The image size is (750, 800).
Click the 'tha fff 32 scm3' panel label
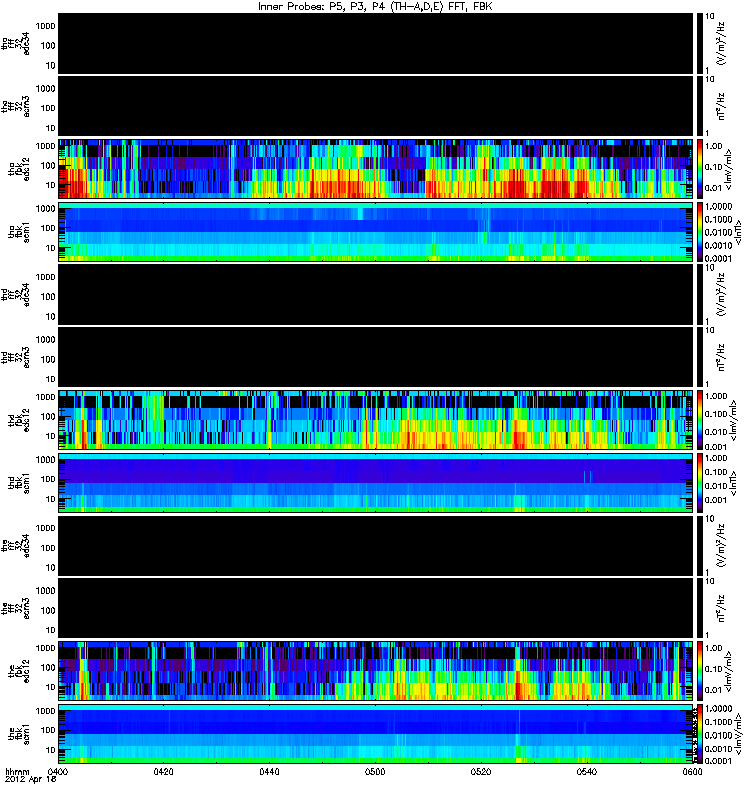click(15, 106)
